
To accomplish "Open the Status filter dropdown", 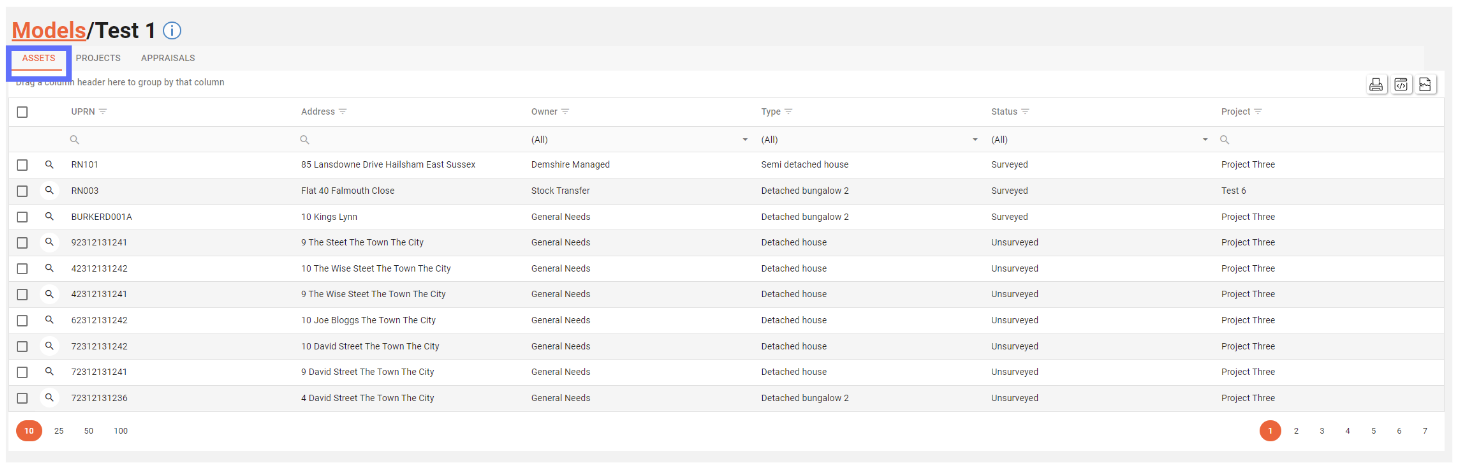I will point(1205,140).
